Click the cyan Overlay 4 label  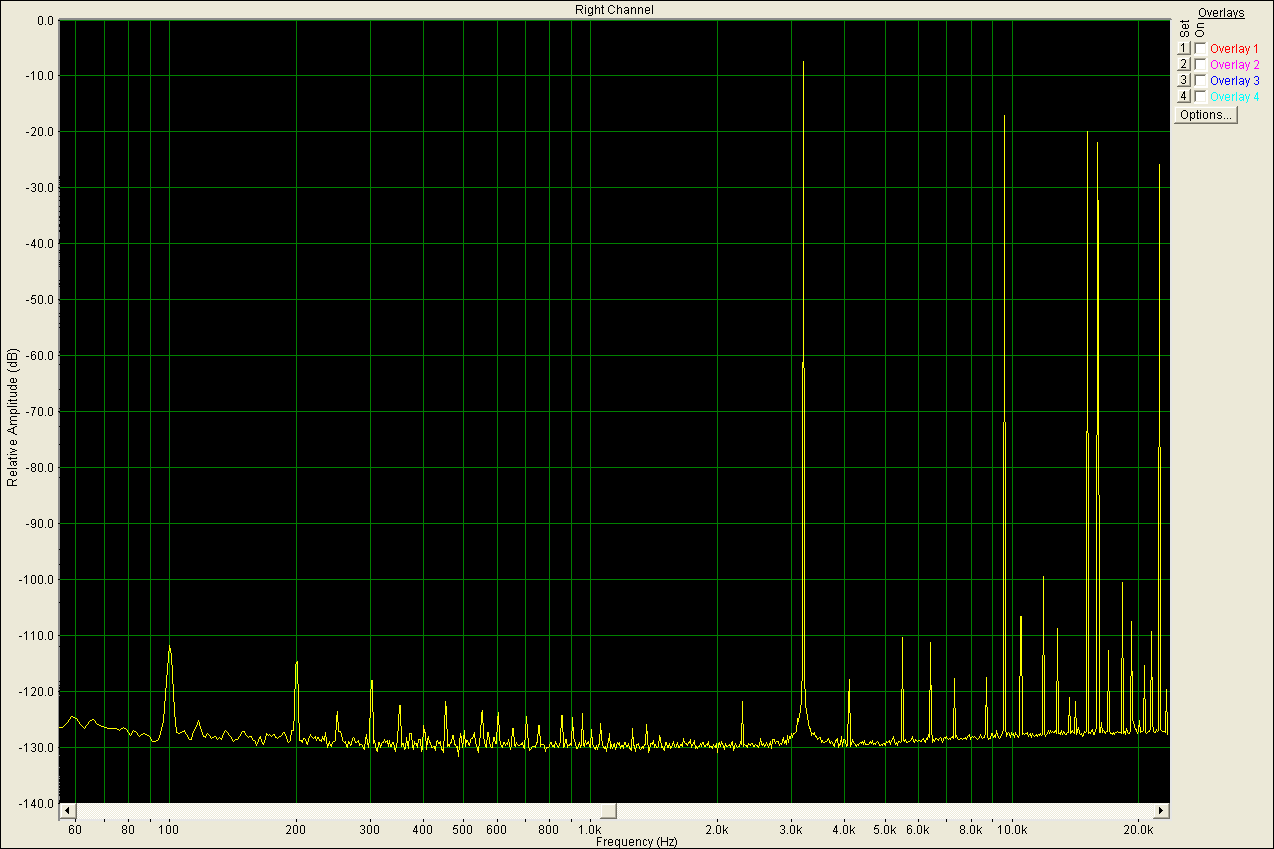click(1234, 96)
